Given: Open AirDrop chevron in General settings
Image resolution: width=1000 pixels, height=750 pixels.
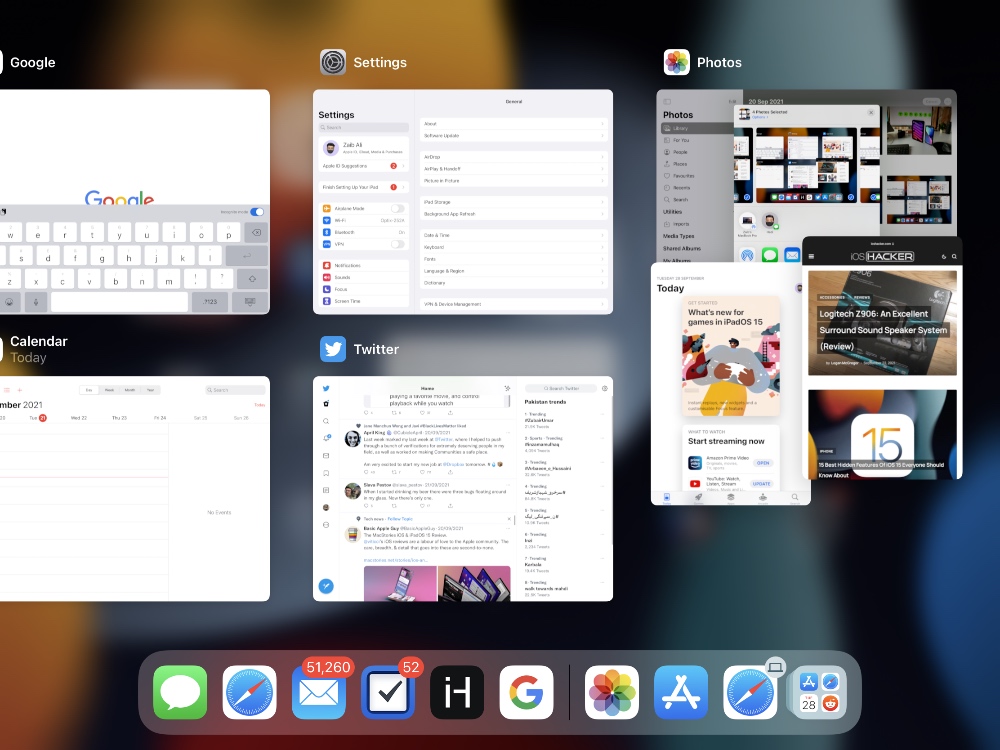Looking at the screenshot, I should coord(602,157).
